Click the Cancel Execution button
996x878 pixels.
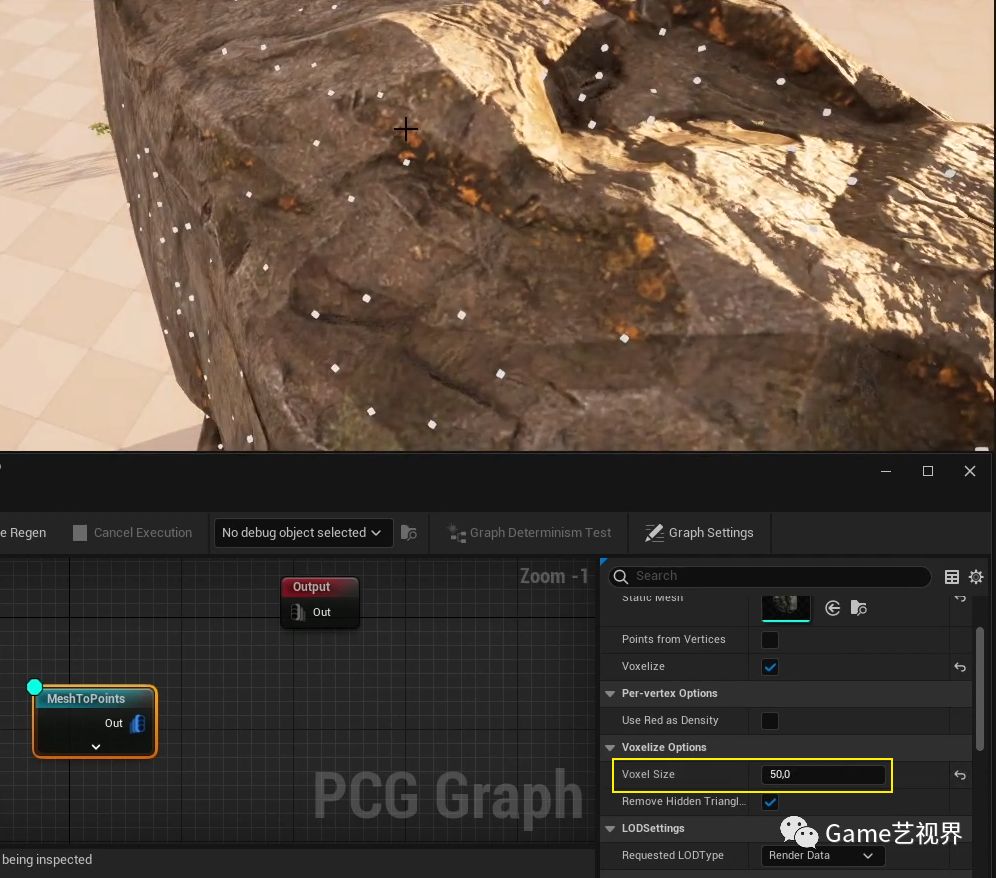click(132, 533)
